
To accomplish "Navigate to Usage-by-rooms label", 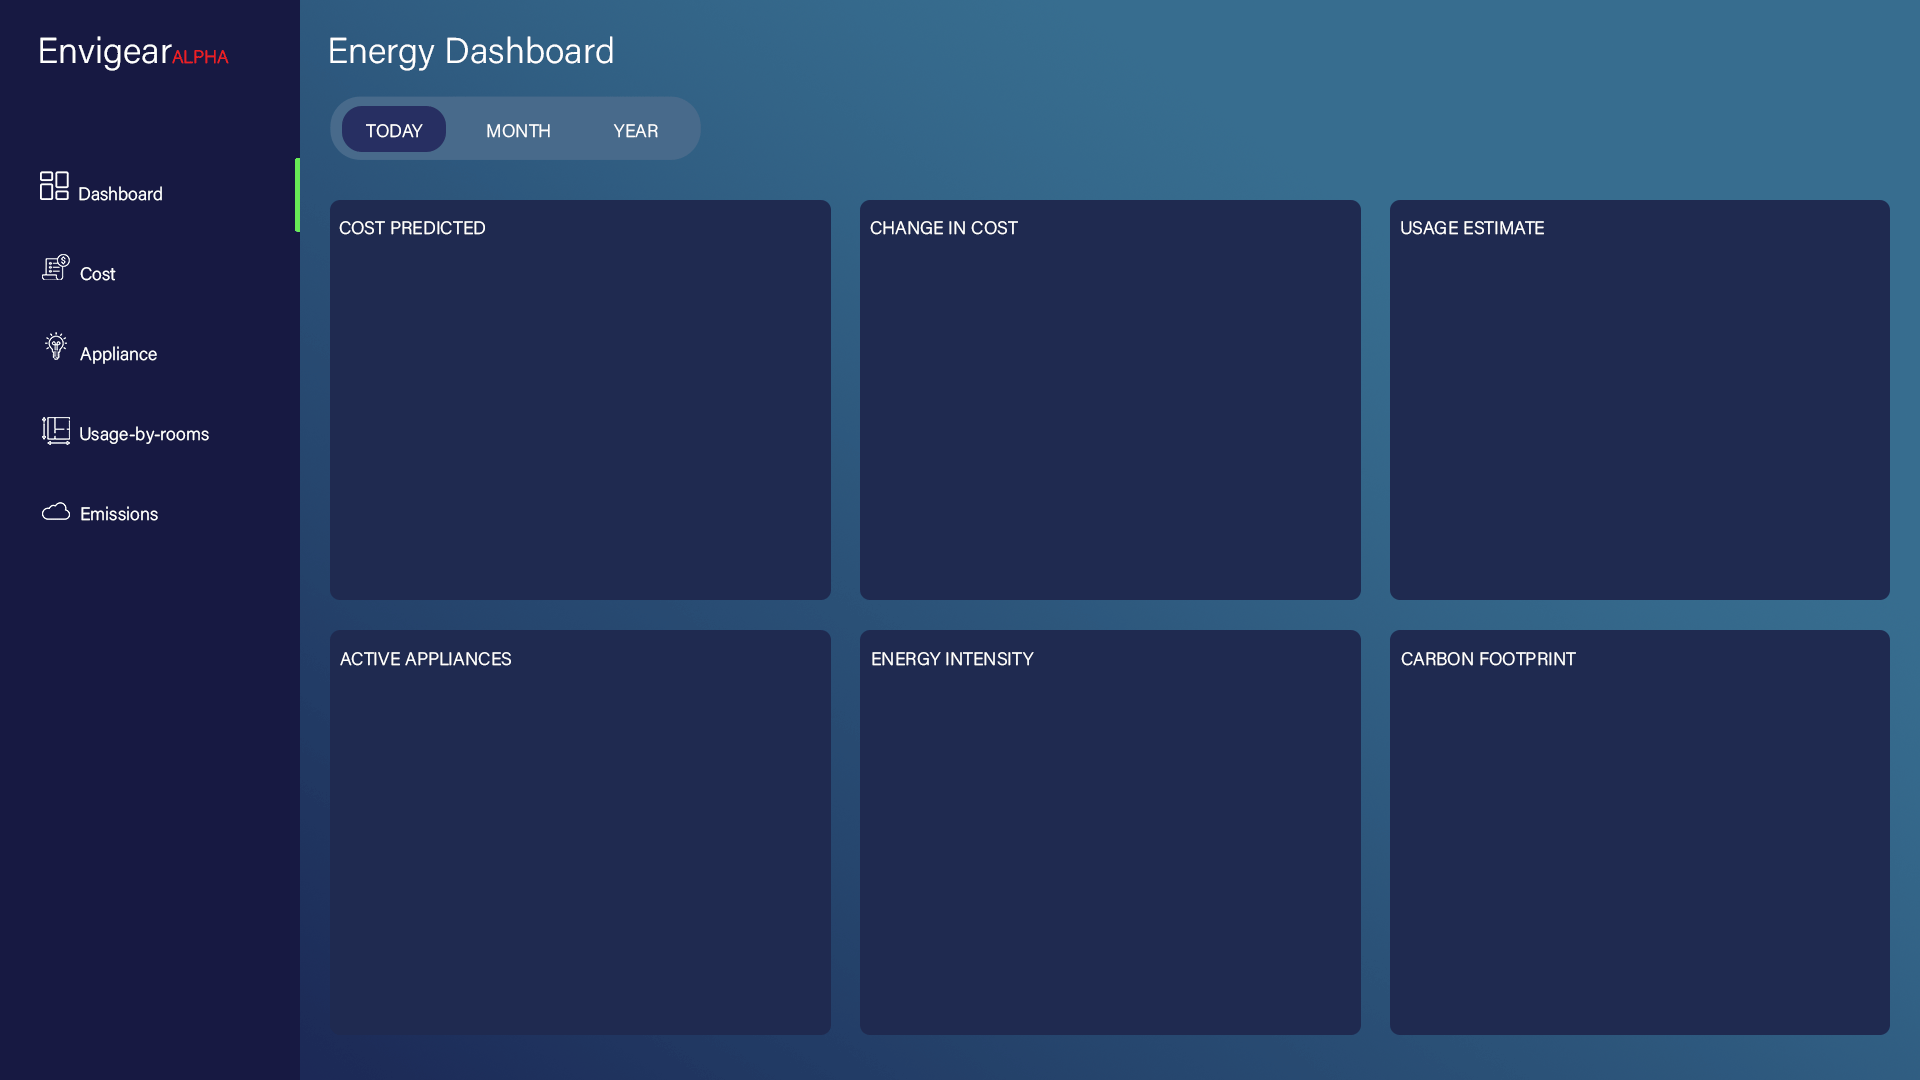I will coord(144,434).
